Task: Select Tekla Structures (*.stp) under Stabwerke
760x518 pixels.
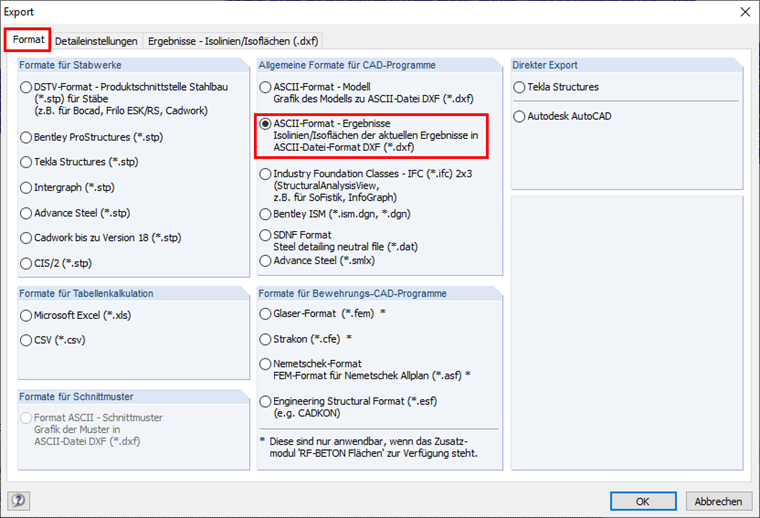Action: (x=26, y=161)
